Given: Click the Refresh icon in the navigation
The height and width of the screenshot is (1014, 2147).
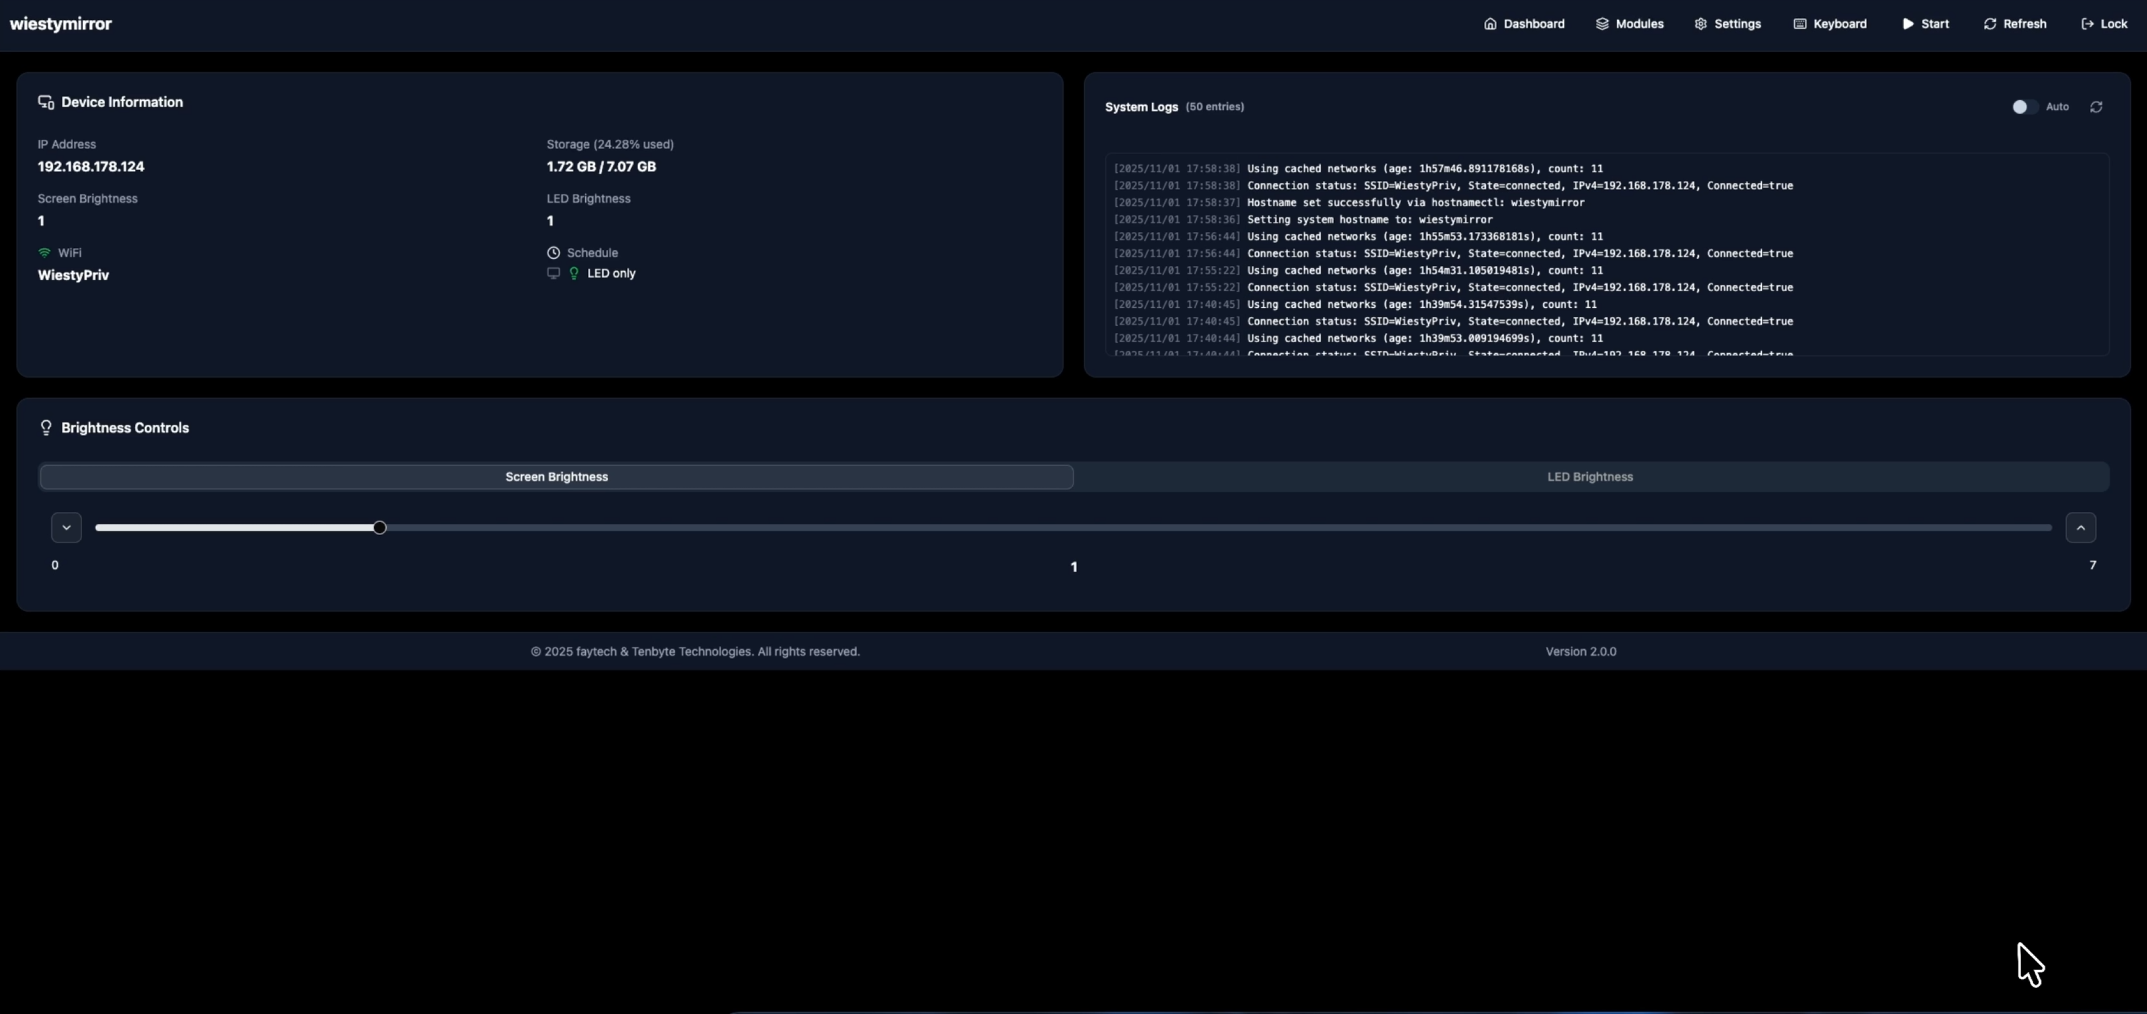Looking at the screenshot, I should click(2014, 23).
